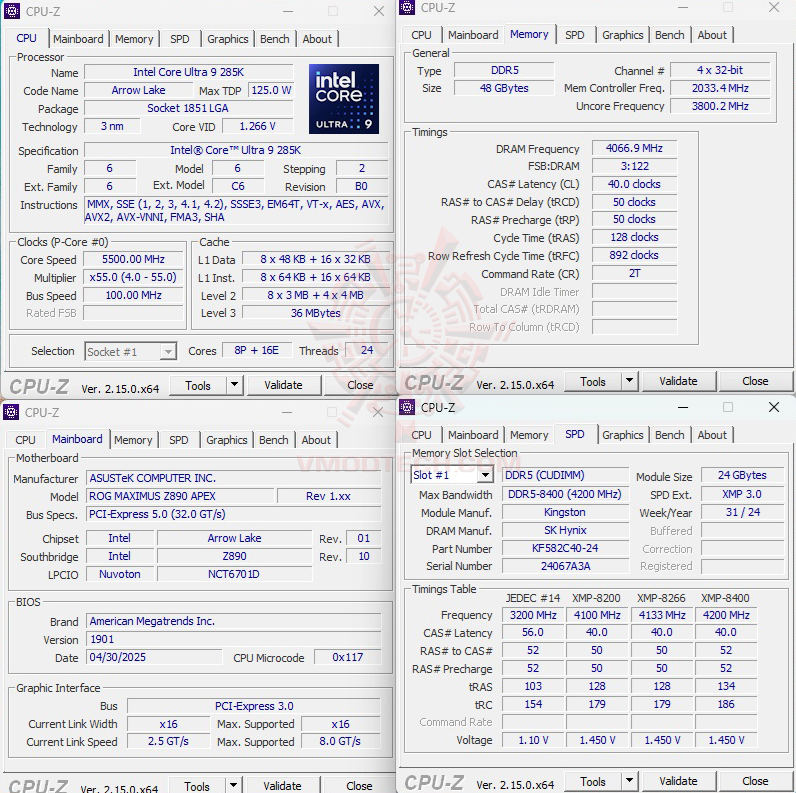Click the Level 3 cache value 36 MBytes
796x793 pixels.
(315, 313)
